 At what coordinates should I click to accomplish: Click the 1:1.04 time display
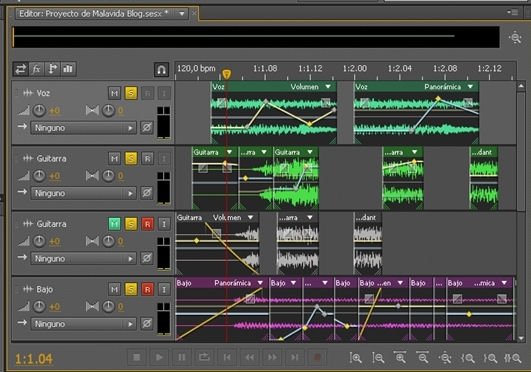(34, 359)
